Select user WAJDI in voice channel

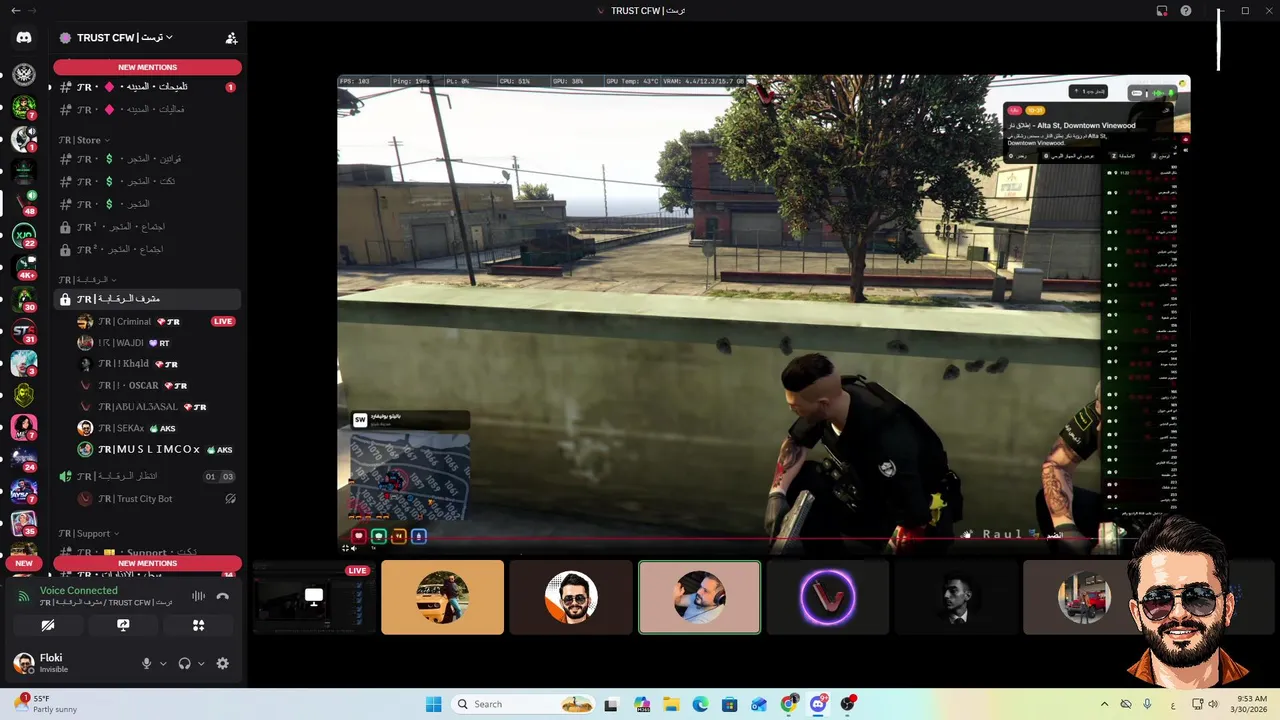157,343
